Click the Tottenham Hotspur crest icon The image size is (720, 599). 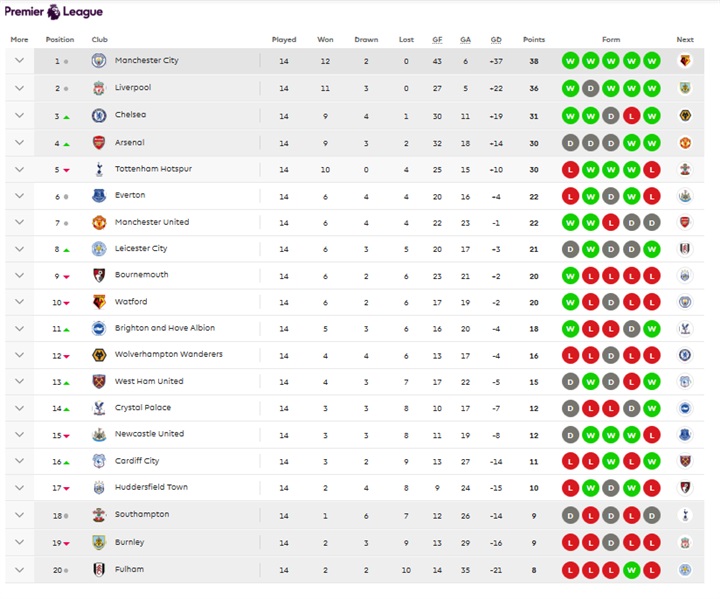tap(99, 169)
